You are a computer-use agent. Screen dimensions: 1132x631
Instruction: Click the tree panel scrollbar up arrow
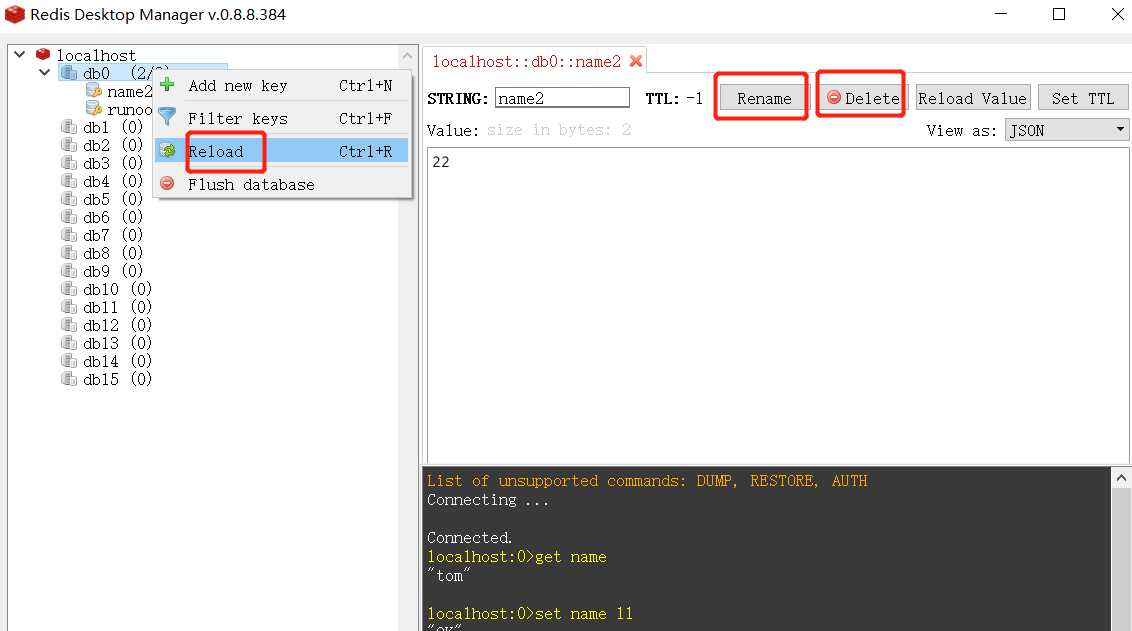point(407,56)
